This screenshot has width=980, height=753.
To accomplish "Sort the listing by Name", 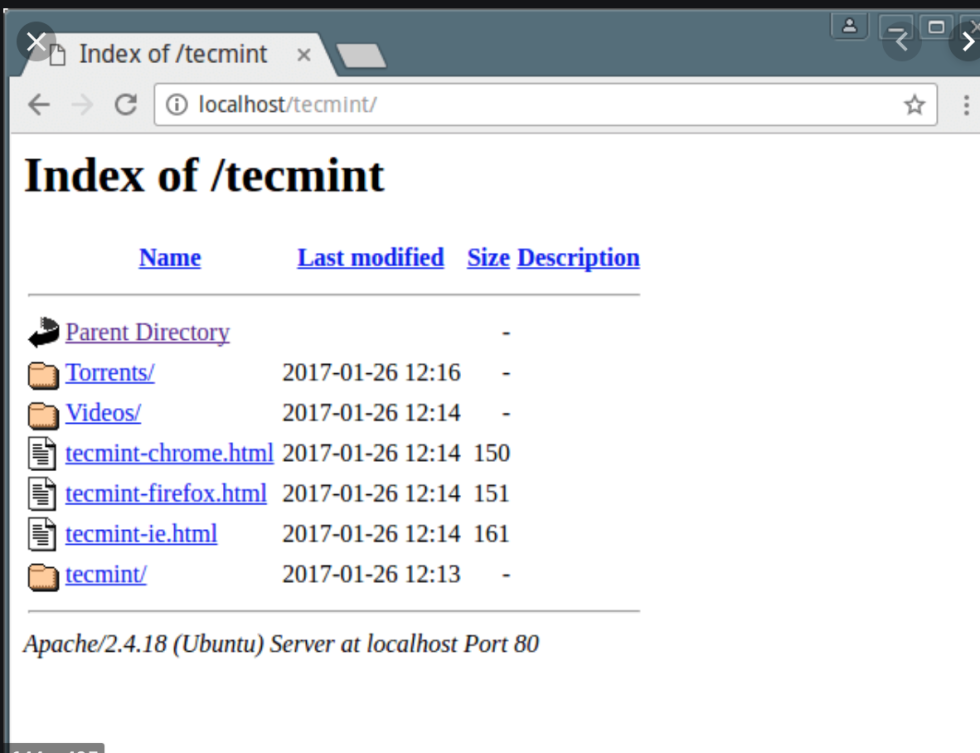I will tap(170, 258).
